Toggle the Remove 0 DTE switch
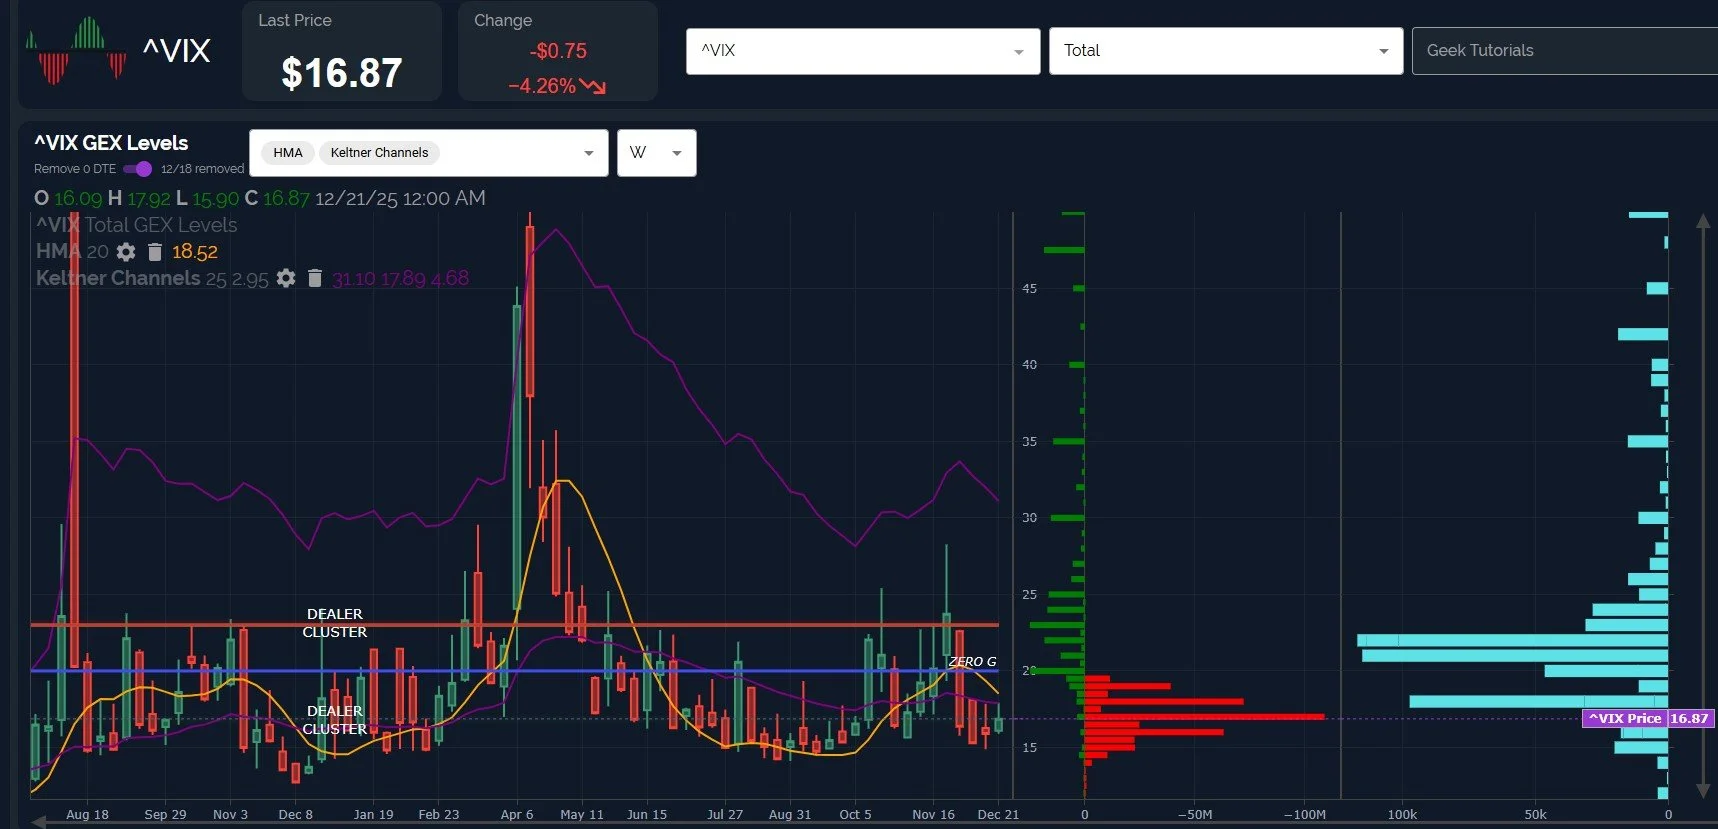Image resolution: width=1718 pixels, height=829 pixels. (x=138, y=169)
